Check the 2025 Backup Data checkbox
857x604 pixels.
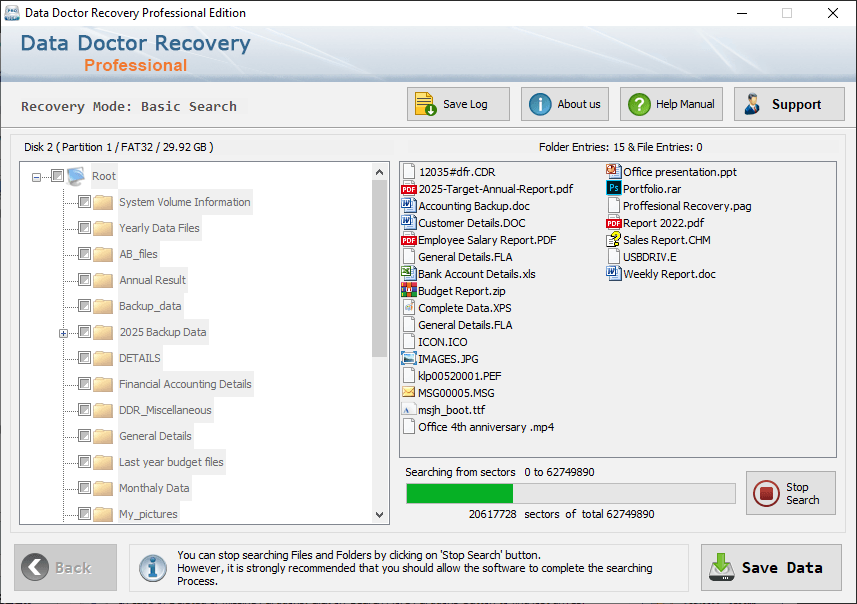[x=84, y=332]
